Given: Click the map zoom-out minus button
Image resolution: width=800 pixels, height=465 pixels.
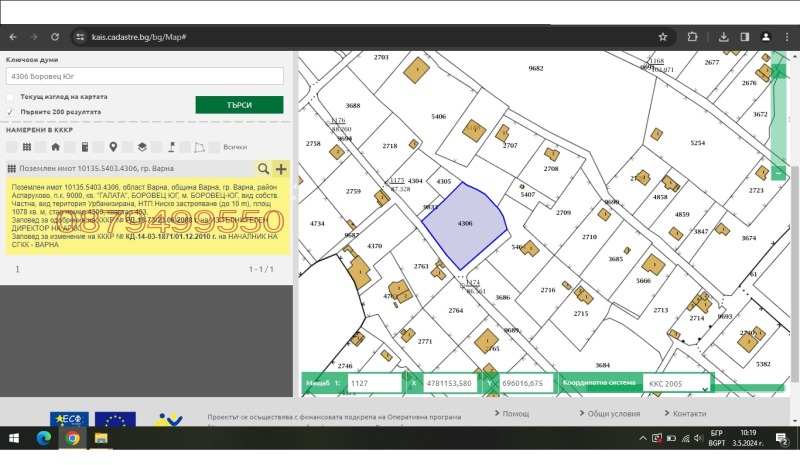Looking at the screenshot, I should 778,173.
